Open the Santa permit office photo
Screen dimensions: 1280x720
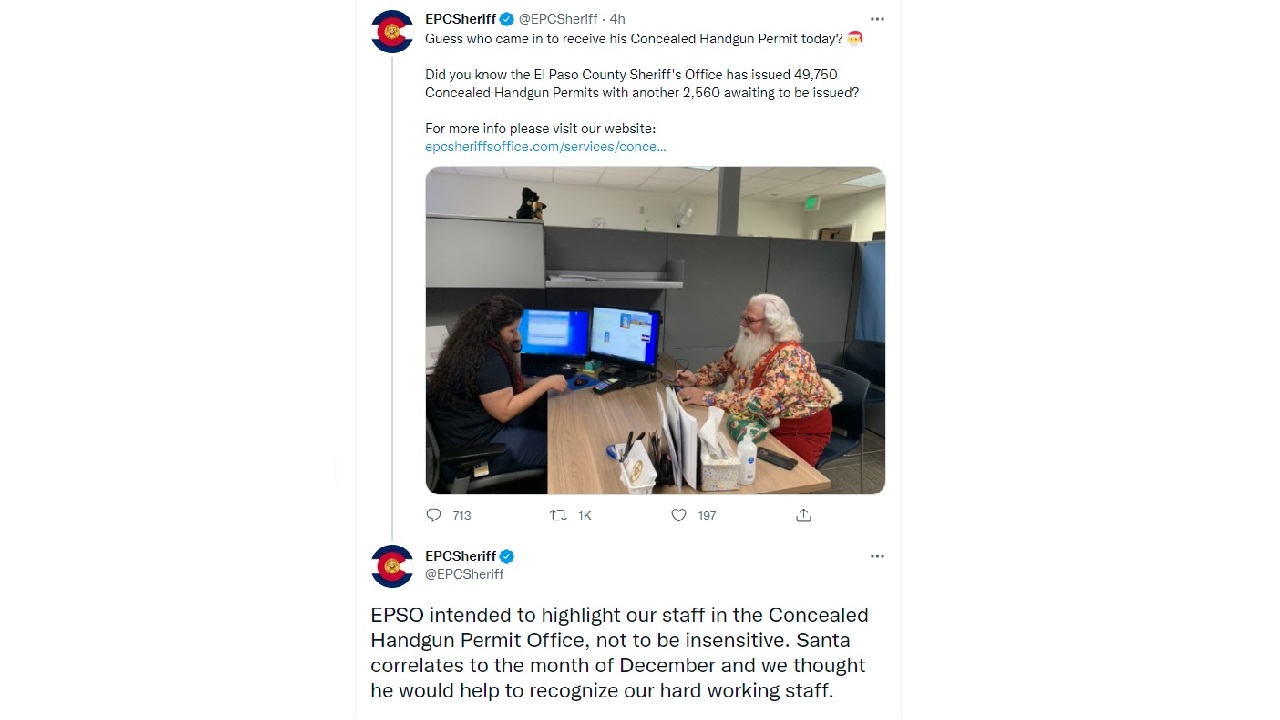coord(655,330)
